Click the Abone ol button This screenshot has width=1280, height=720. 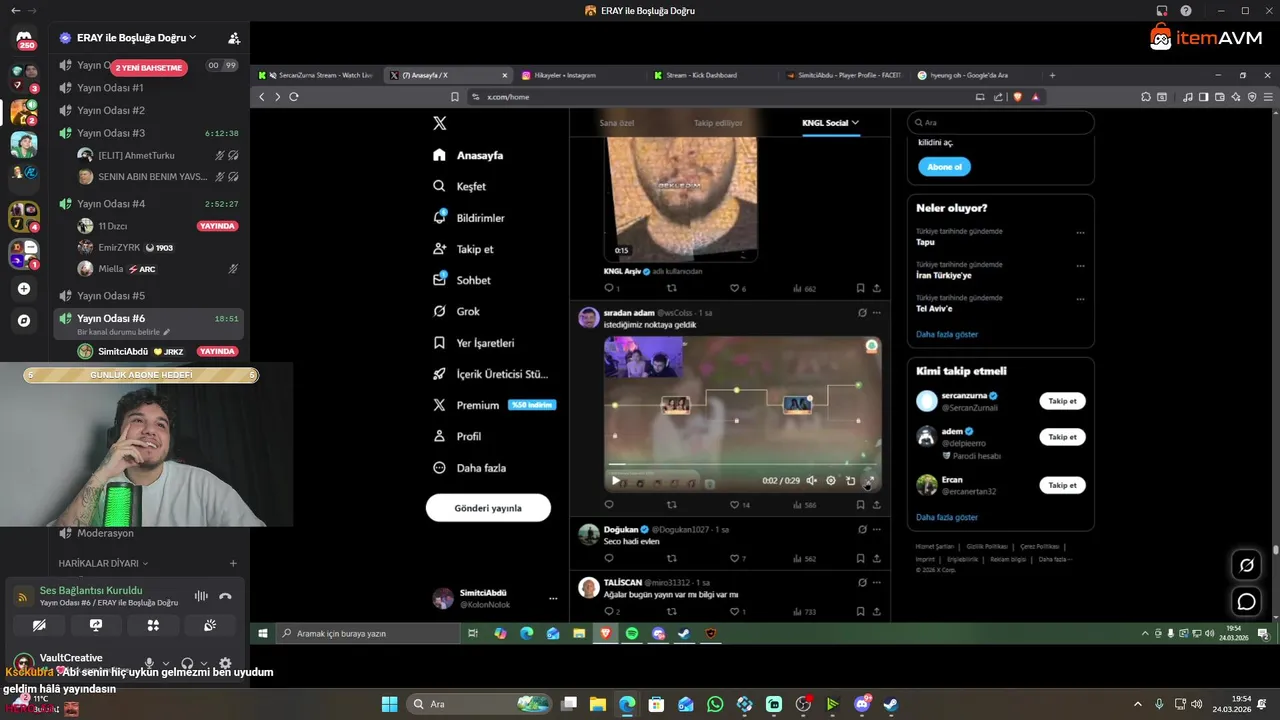(944, 167)
